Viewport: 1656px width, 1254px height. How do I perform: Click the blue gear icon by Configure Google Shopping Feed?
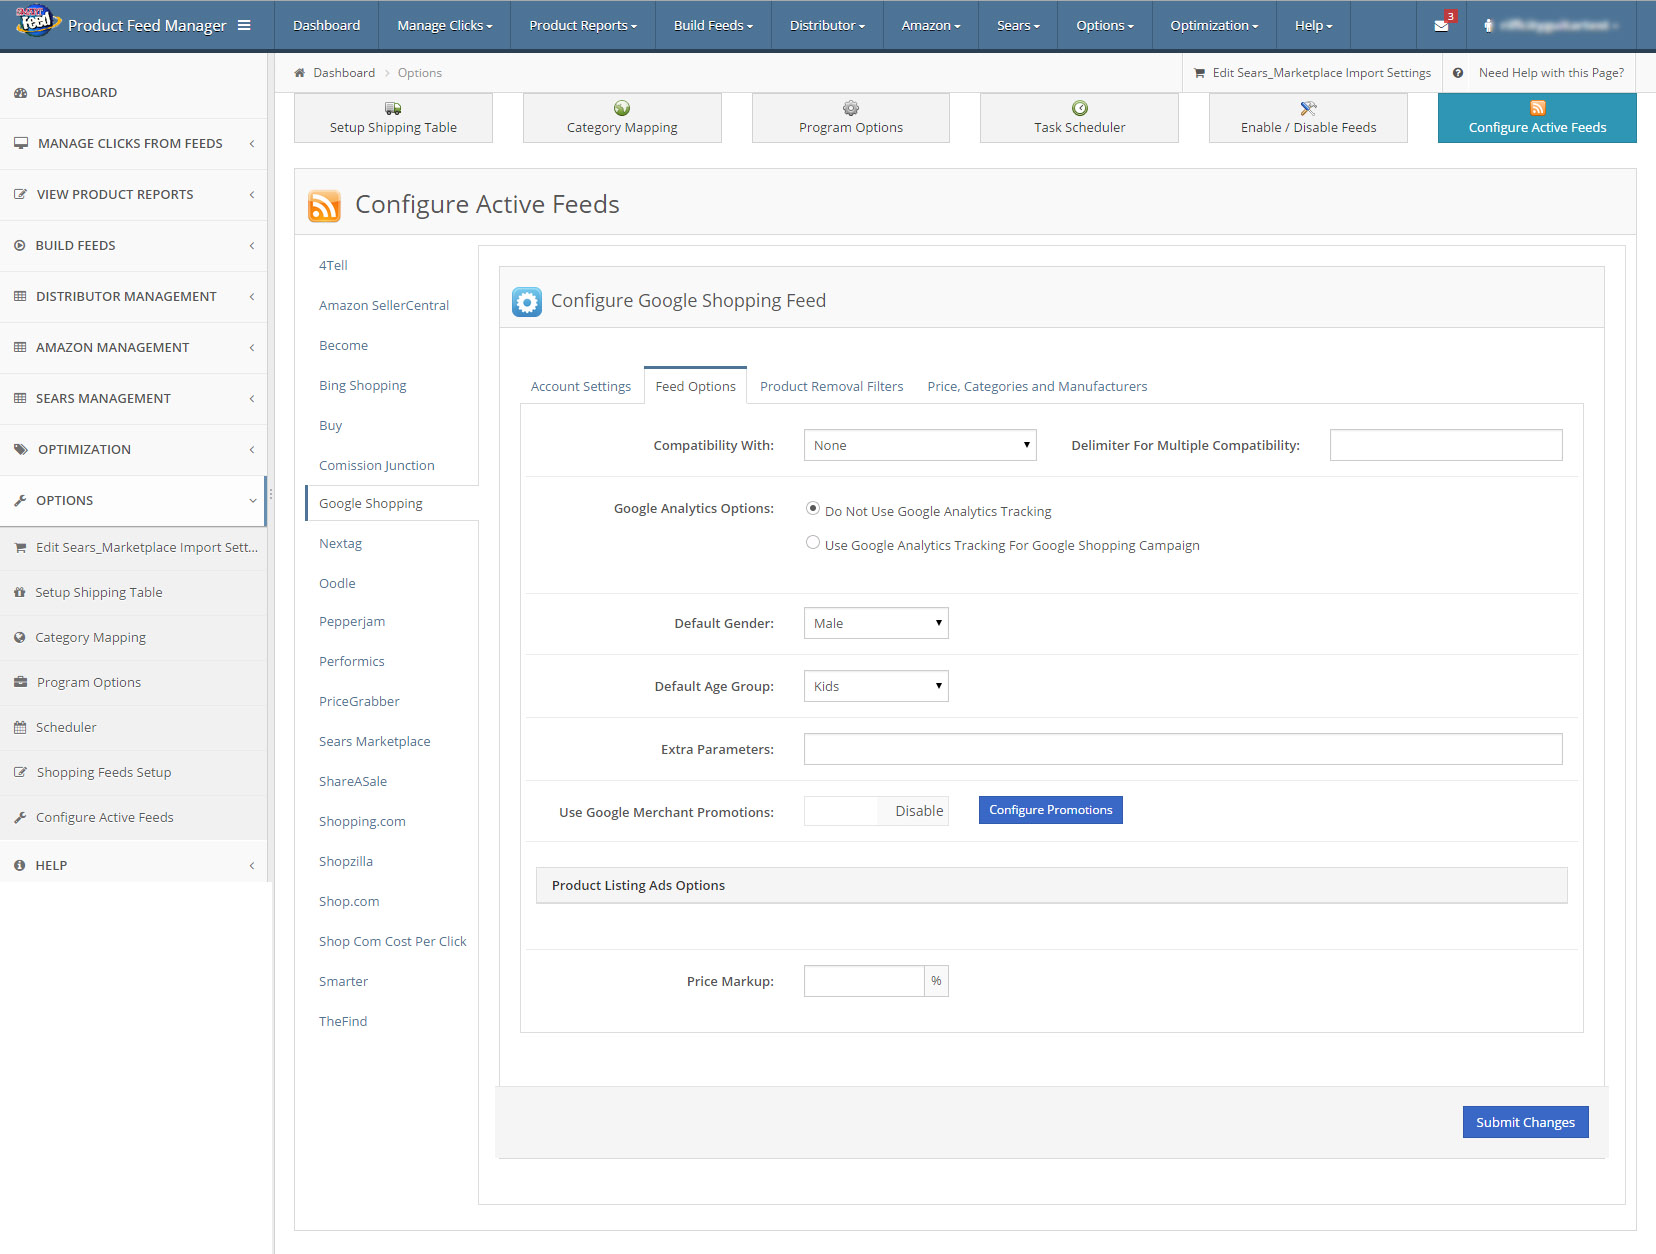point(527,301)
